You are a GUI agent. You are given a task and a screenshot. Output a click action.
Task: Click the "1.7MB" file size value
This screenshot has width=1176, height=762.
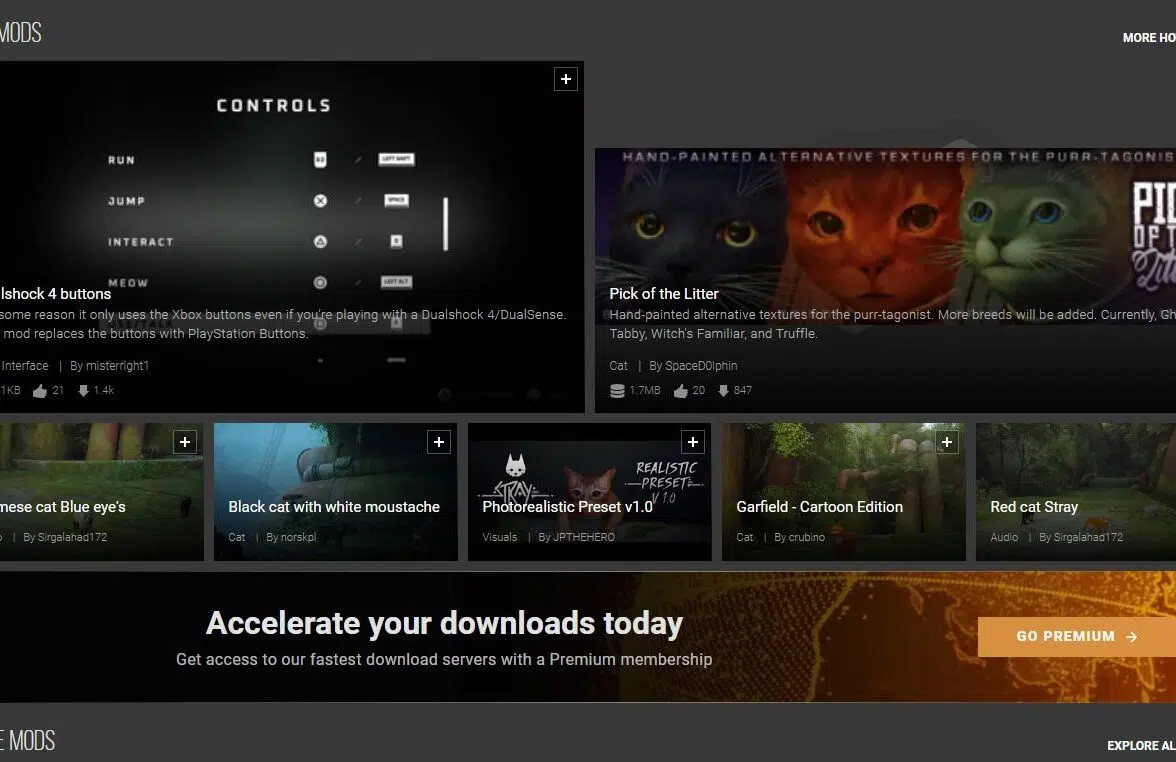coord(645,390)
